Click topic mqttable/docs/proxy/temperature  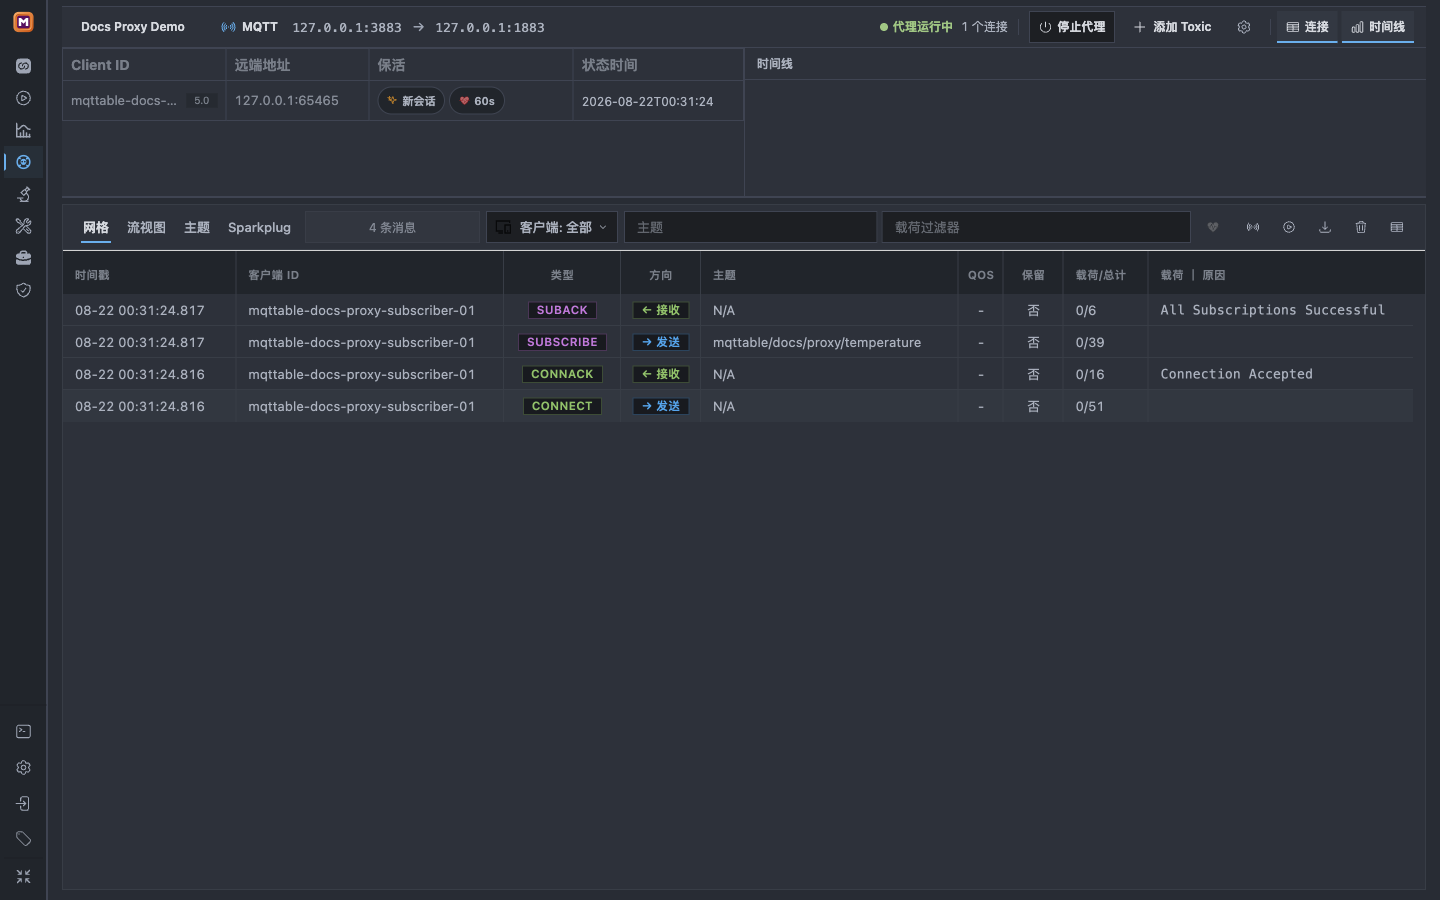click(x=817, y=342)
